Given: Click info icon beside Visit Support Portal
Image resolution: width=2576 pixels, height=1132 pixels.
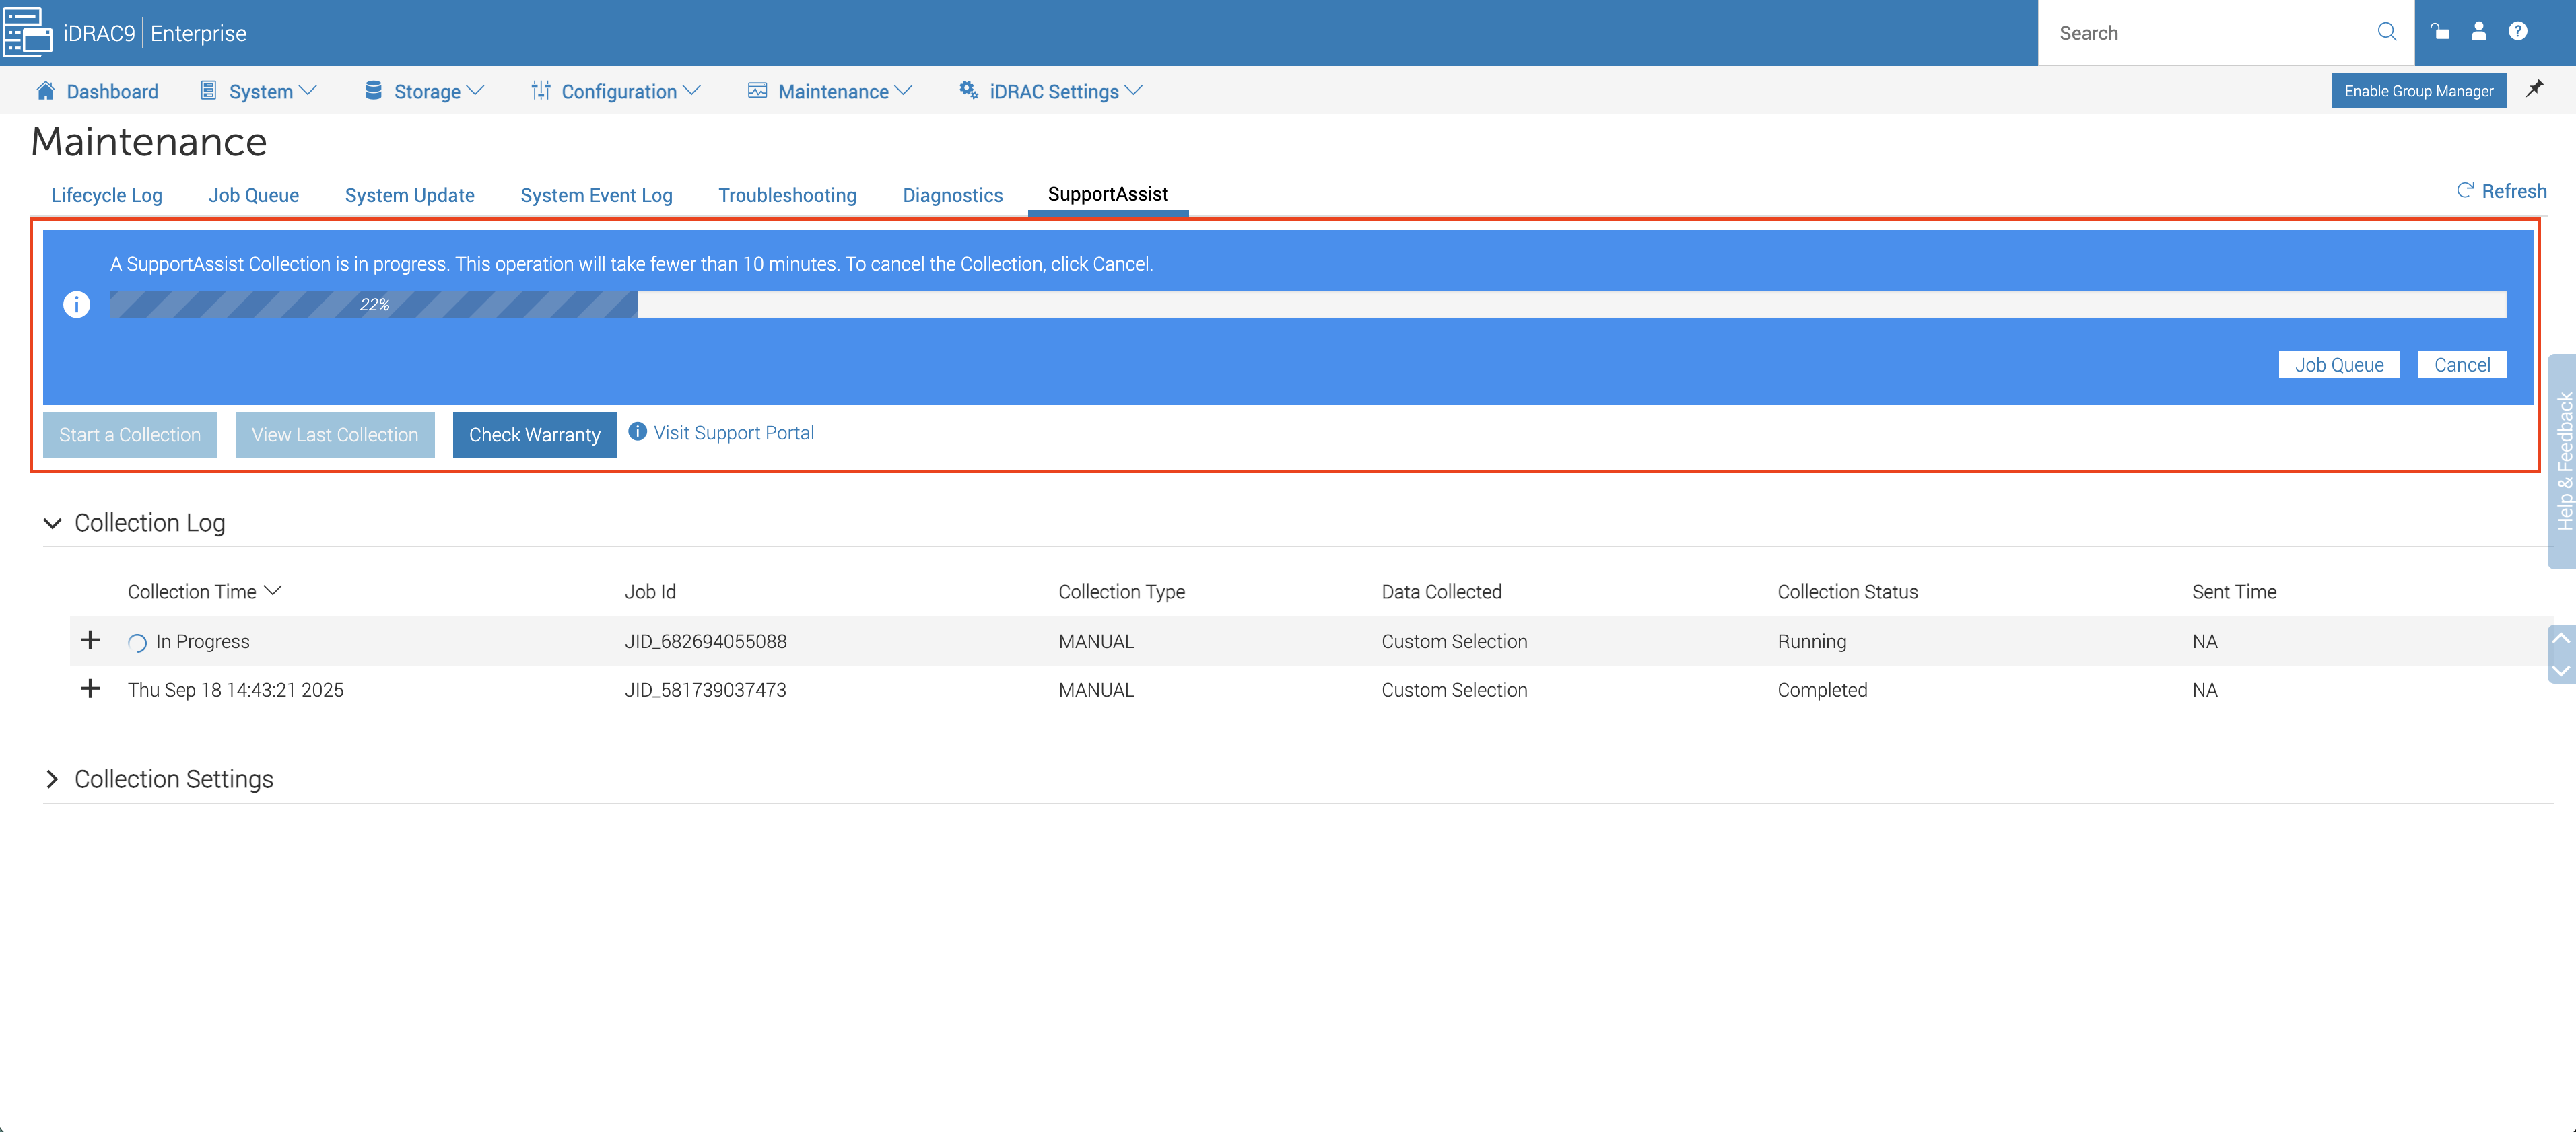Looking at the screenshot, I should (637, 431).
